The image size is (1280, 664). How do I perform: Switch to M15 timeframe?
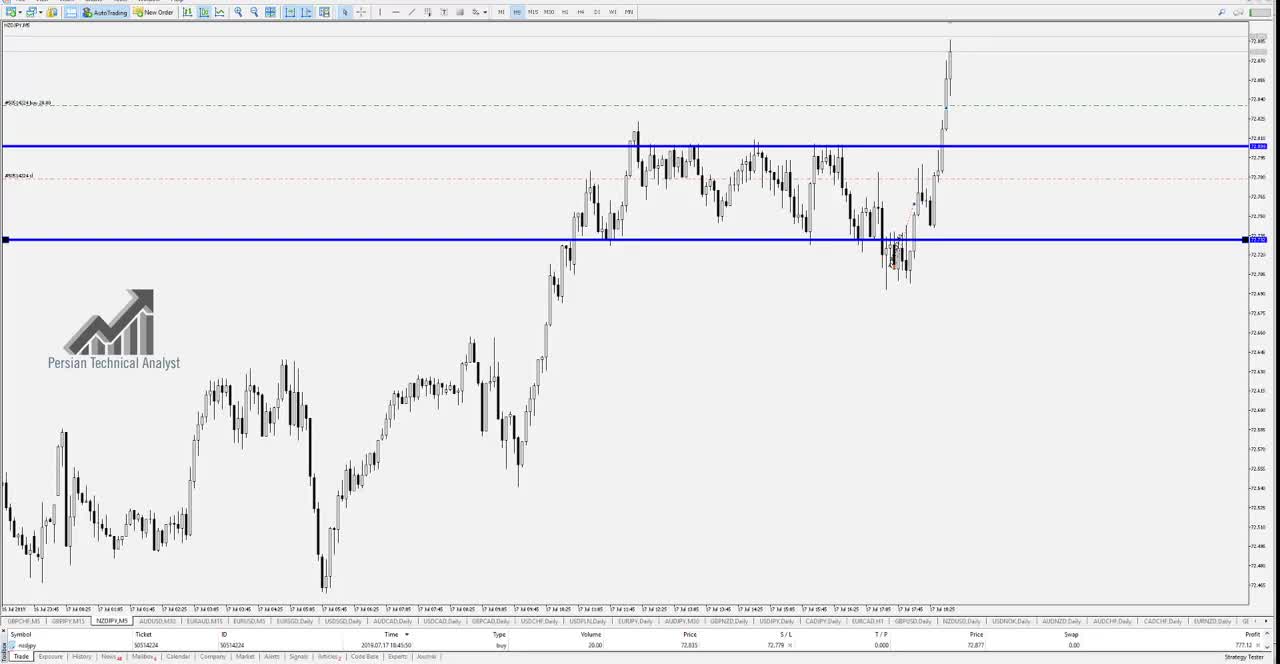click(533, 12)
